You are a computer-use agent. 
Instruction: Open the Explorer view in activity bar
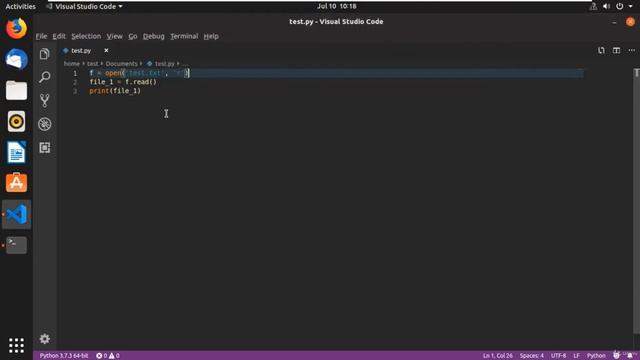[x=44, y=54]
